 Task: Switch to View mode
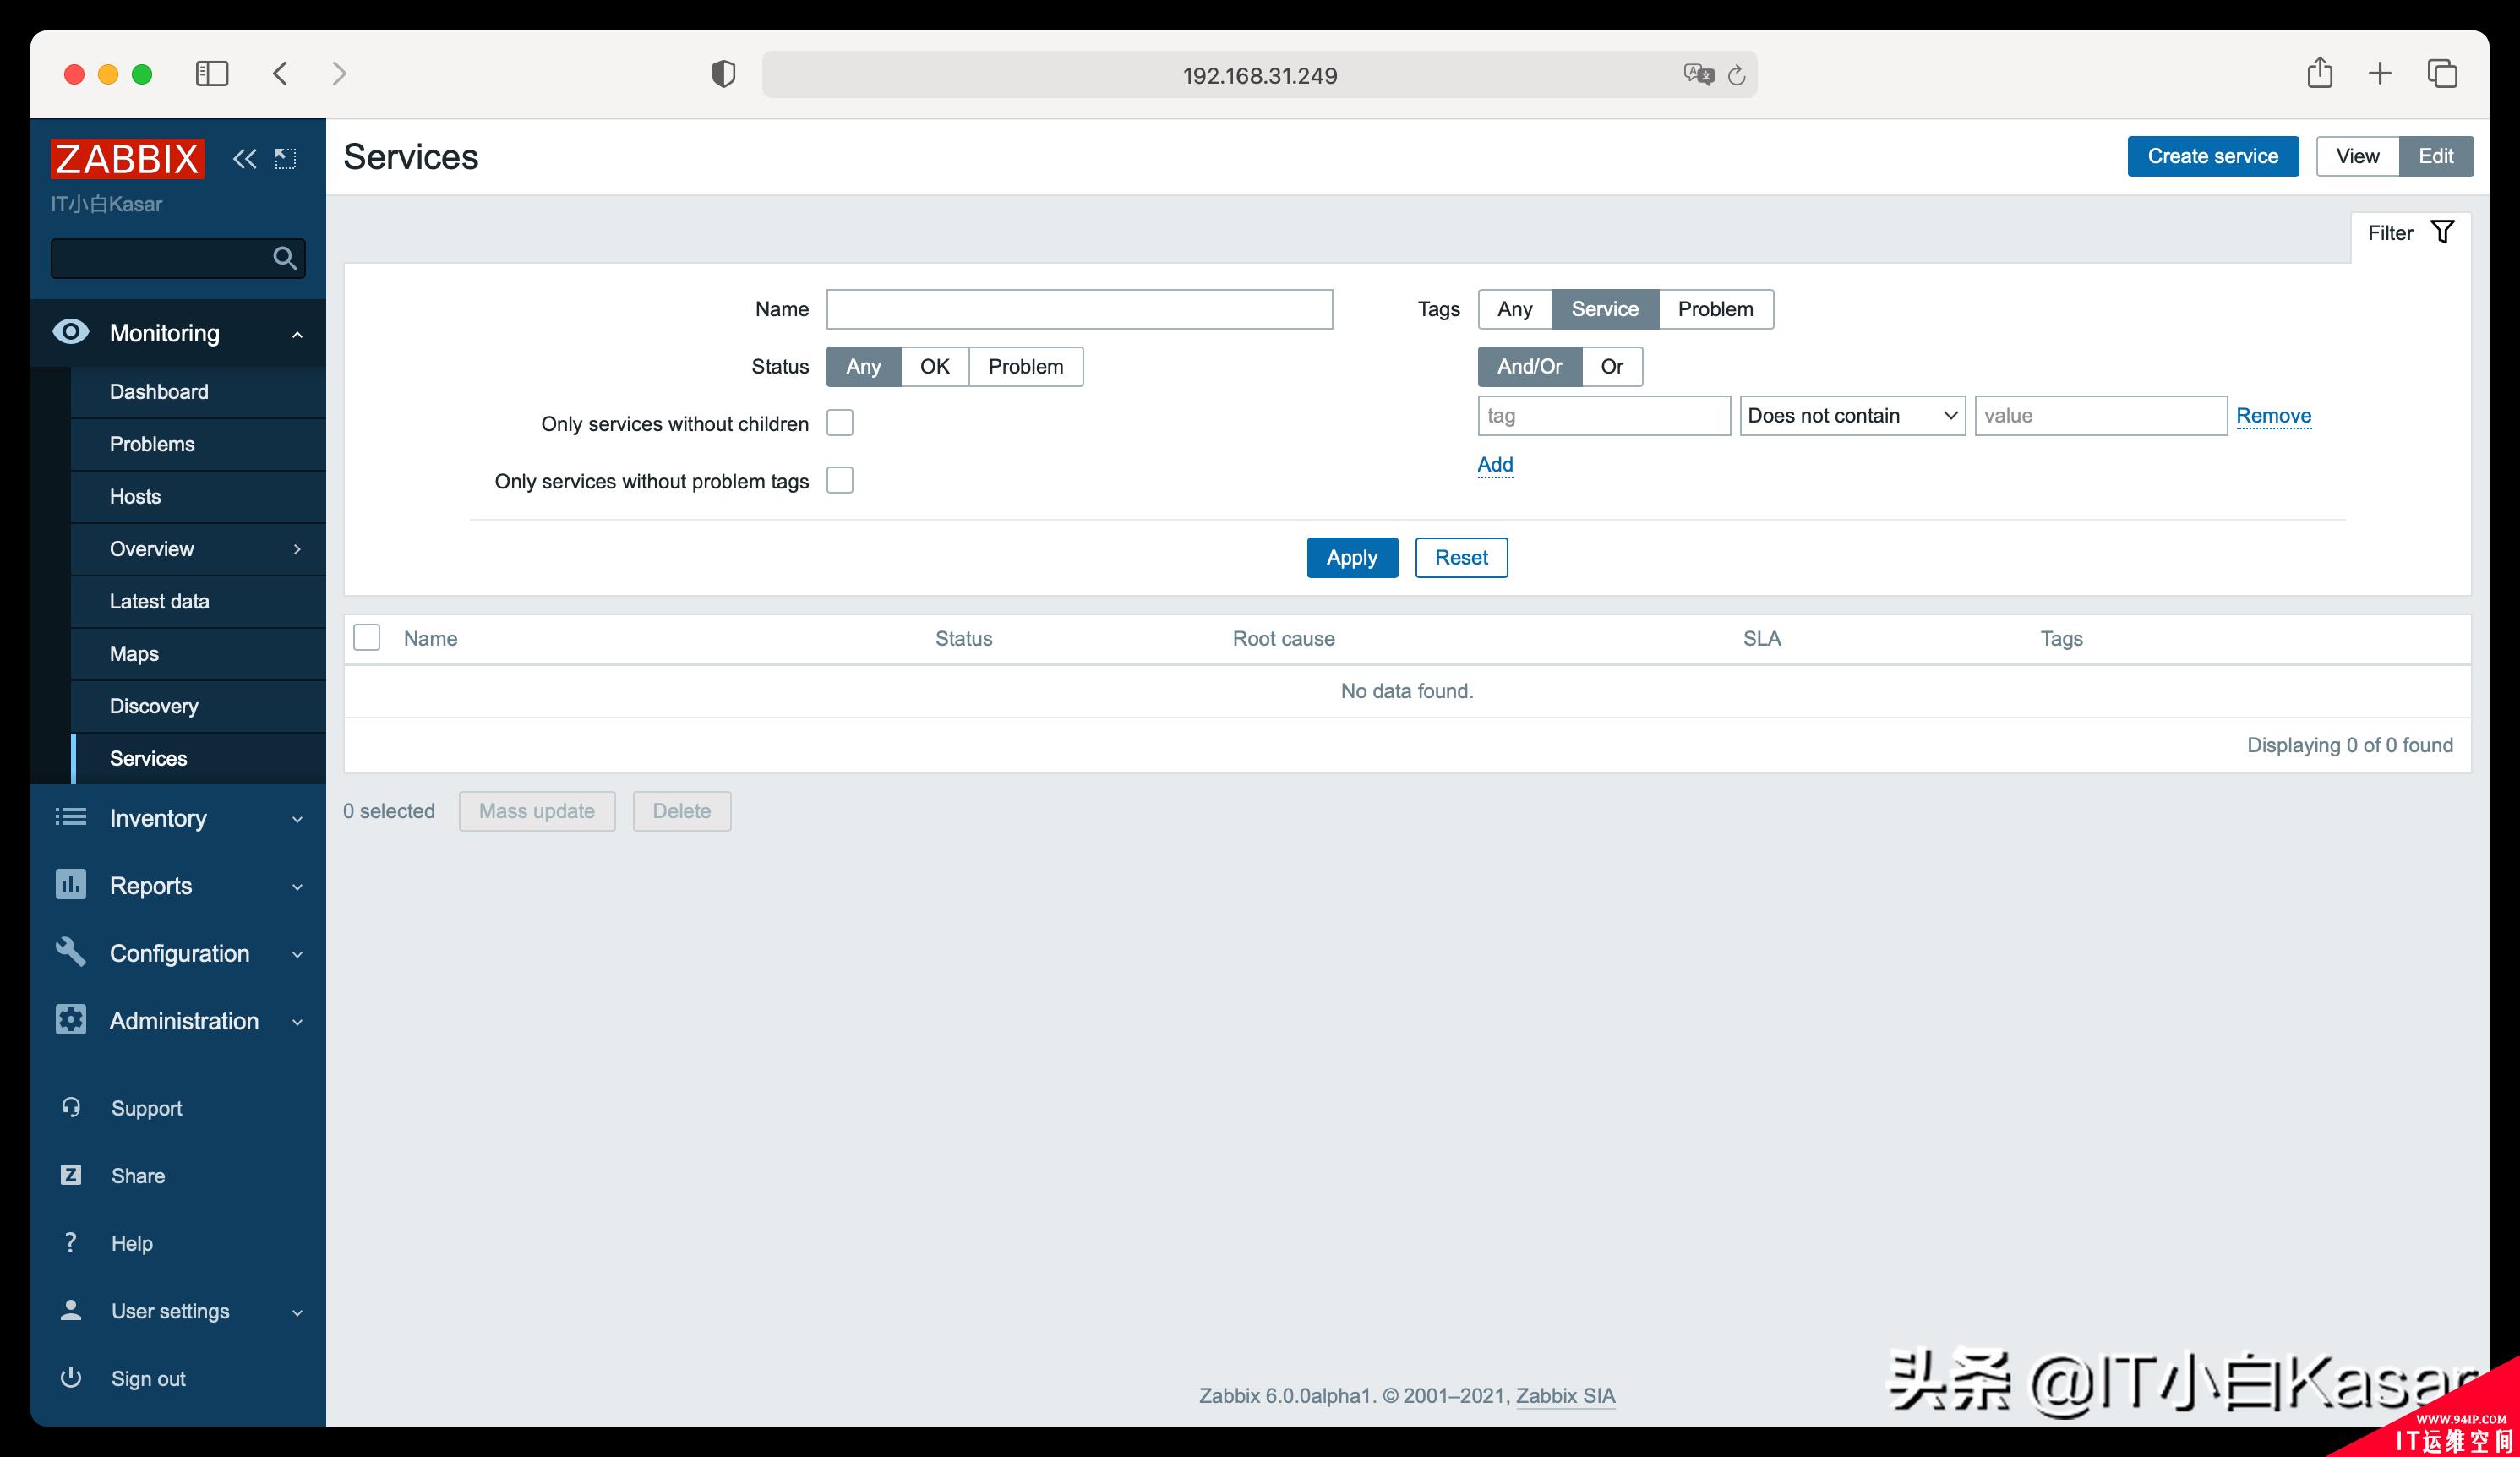tap(2357, 156)
